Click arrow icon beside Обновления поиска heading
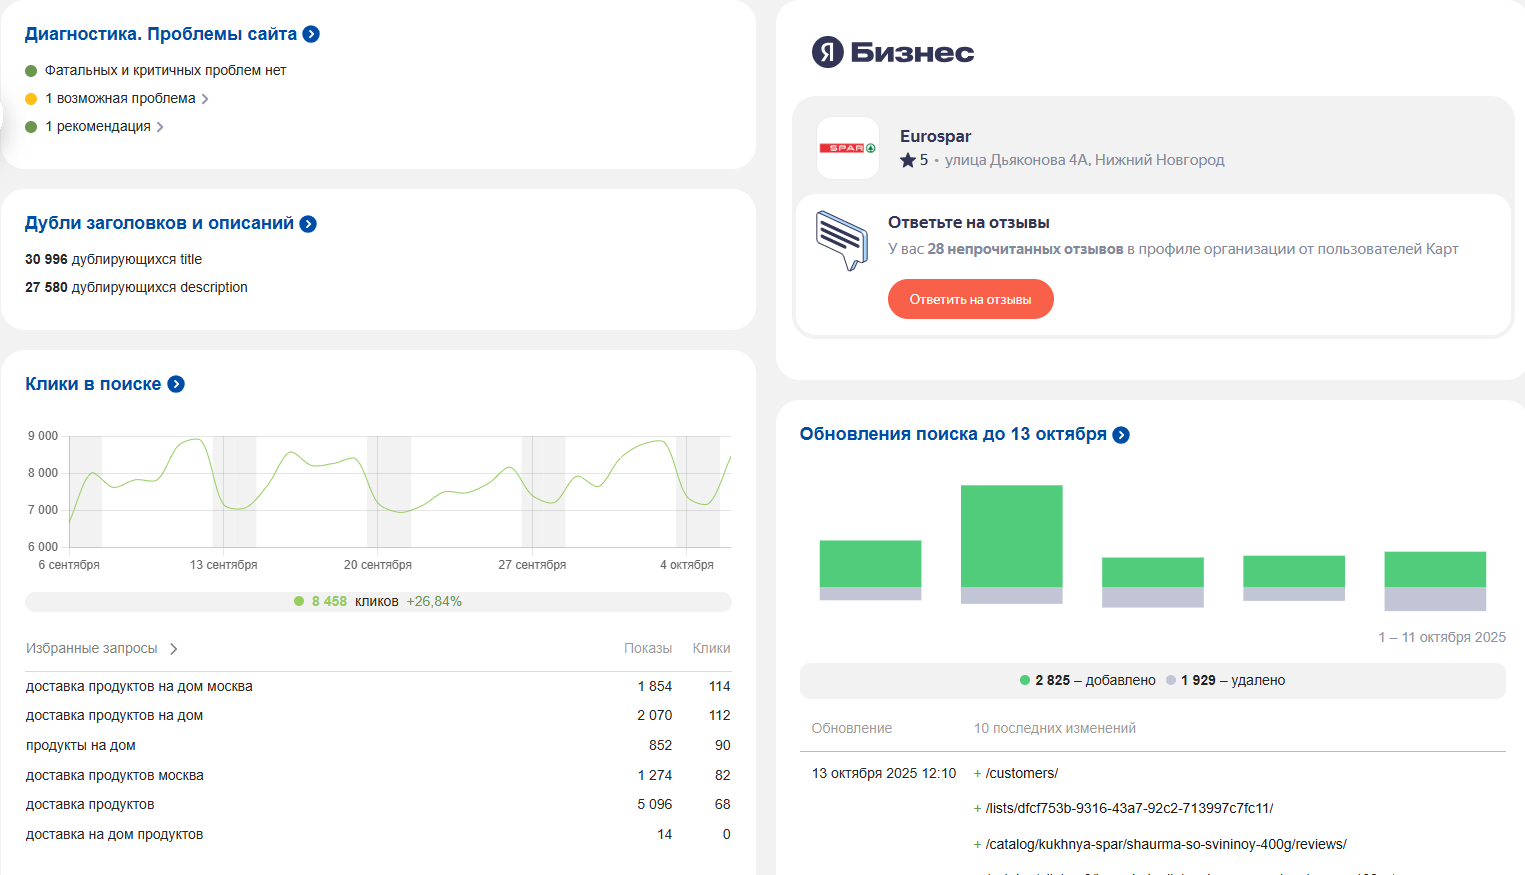The height and width of the screenshot is (875, 1525). click(1121, 435)
